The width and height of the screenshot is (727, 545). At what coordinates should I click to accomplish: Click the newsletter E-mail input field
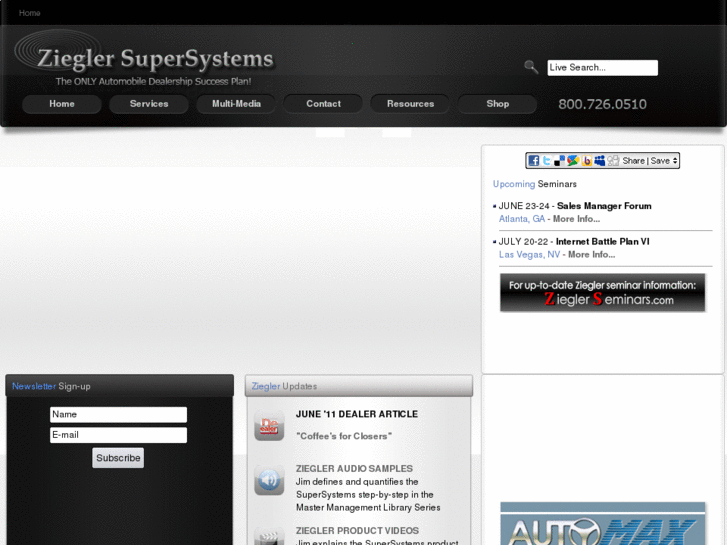pos(118,435)
